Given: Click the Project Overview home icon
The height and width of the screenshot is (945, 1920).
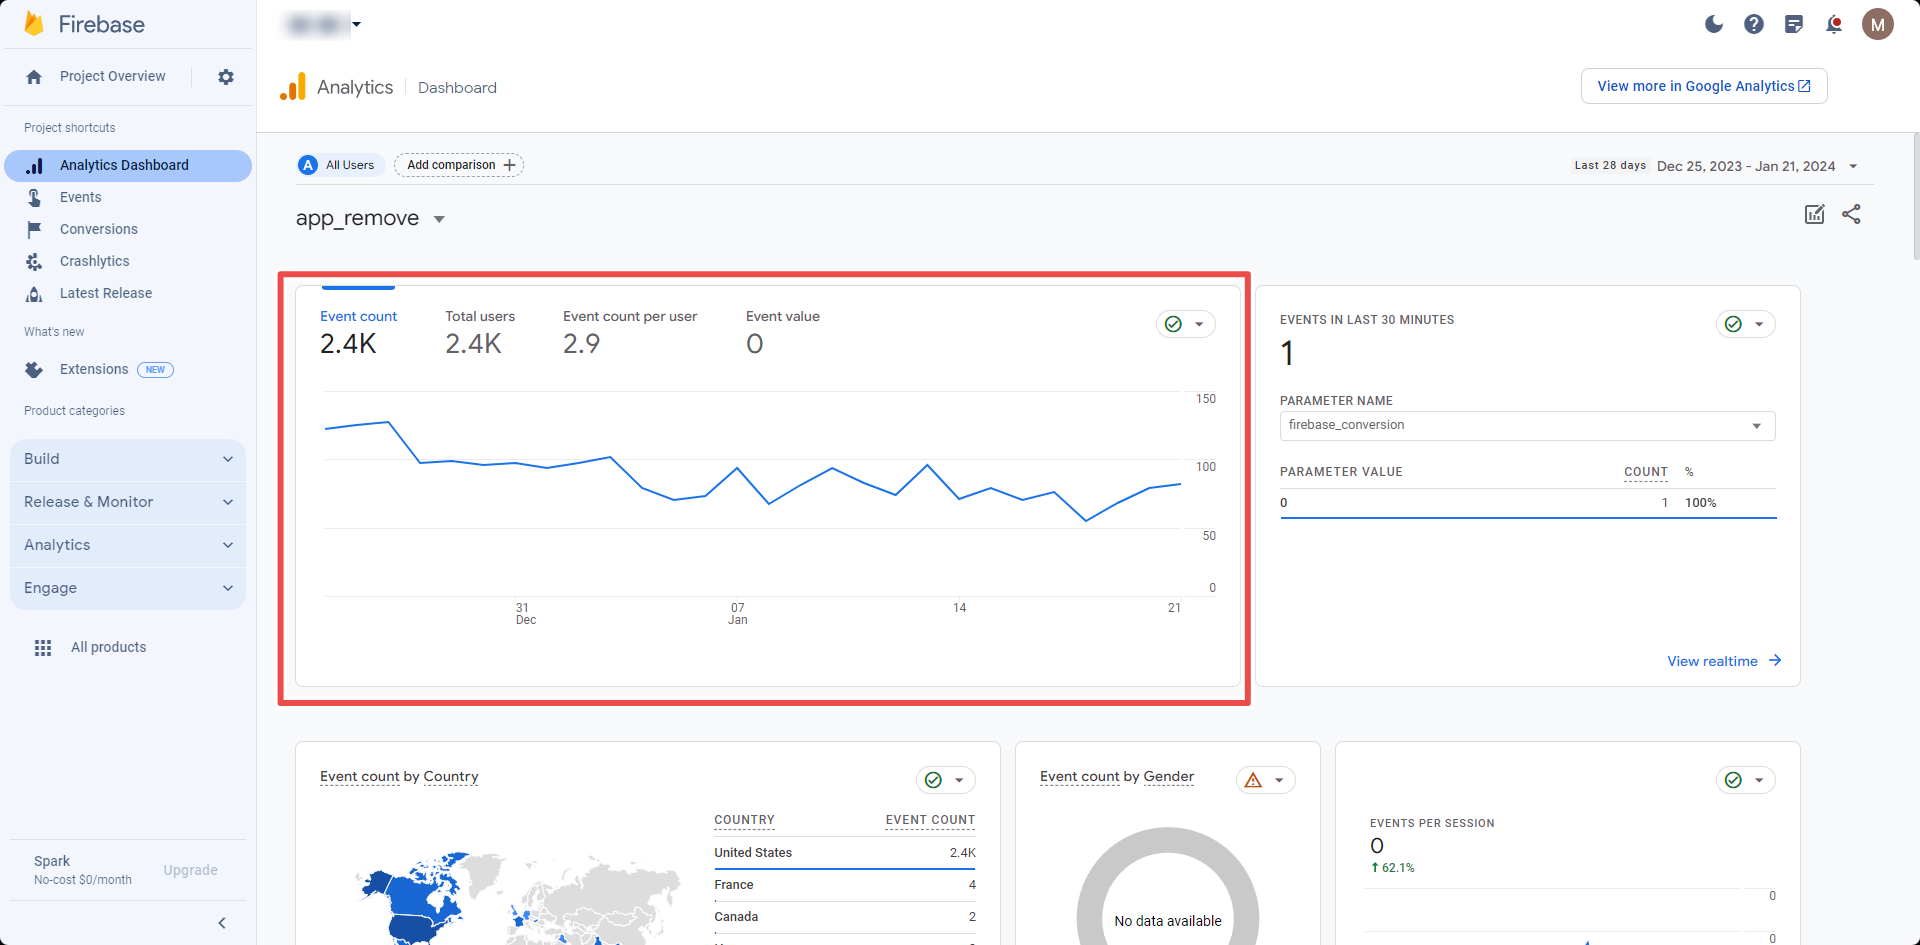Looking at the screenshot, I should pyautogui.click(x=34, y=77).
